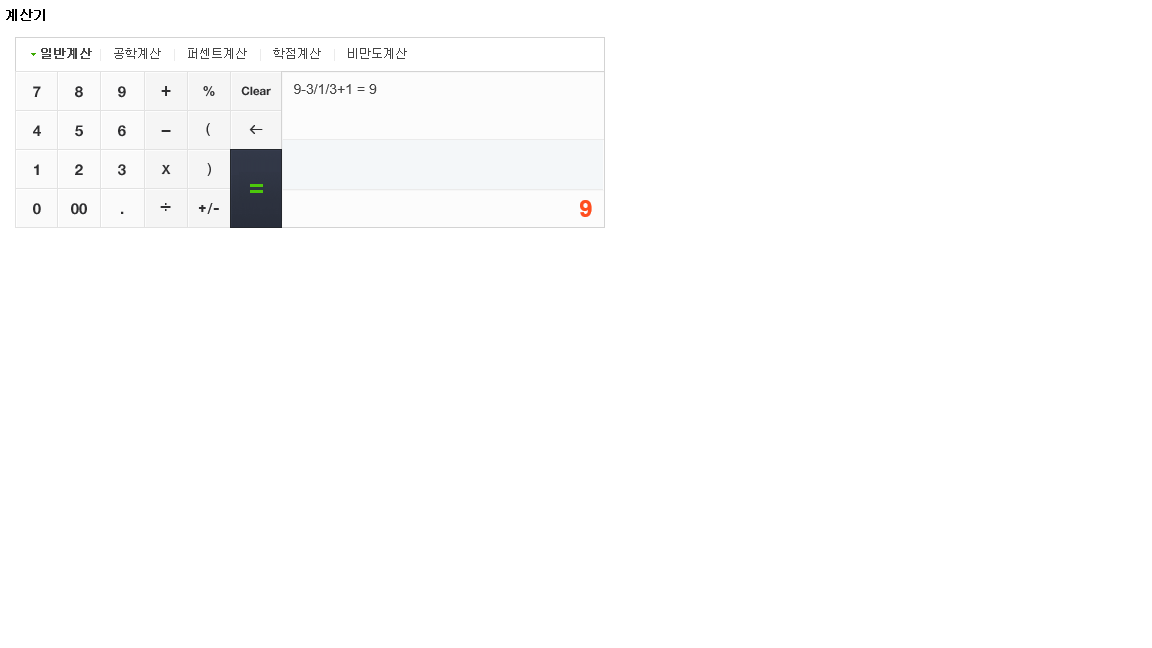Click the percent % key
This screenshot has width=1152, height=648.
209,91
